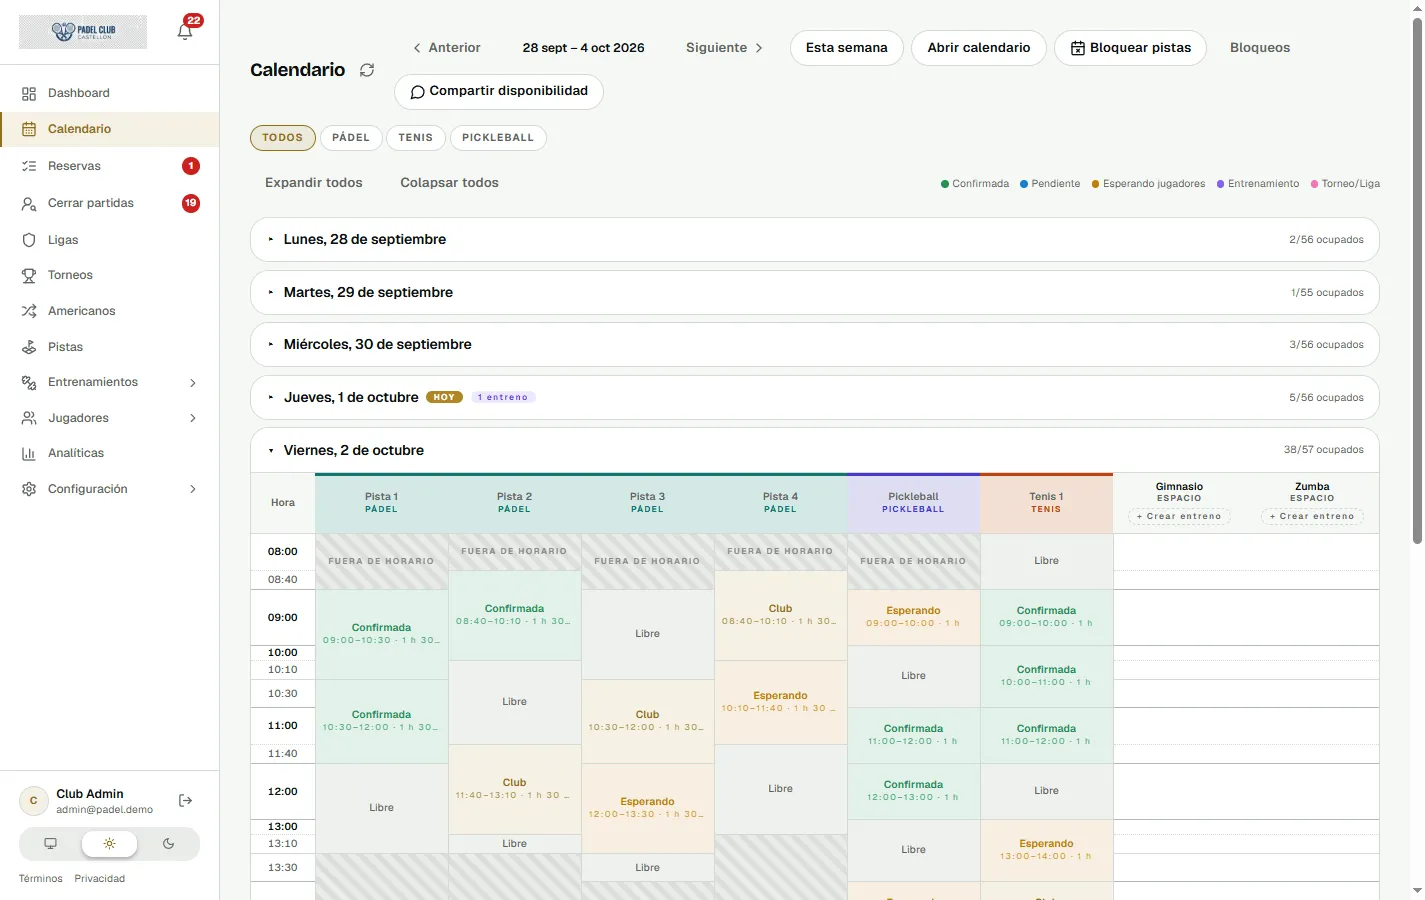Click the Torneos trophy icon
This screenshot has width=1425, height=900.
pos(29,275)
